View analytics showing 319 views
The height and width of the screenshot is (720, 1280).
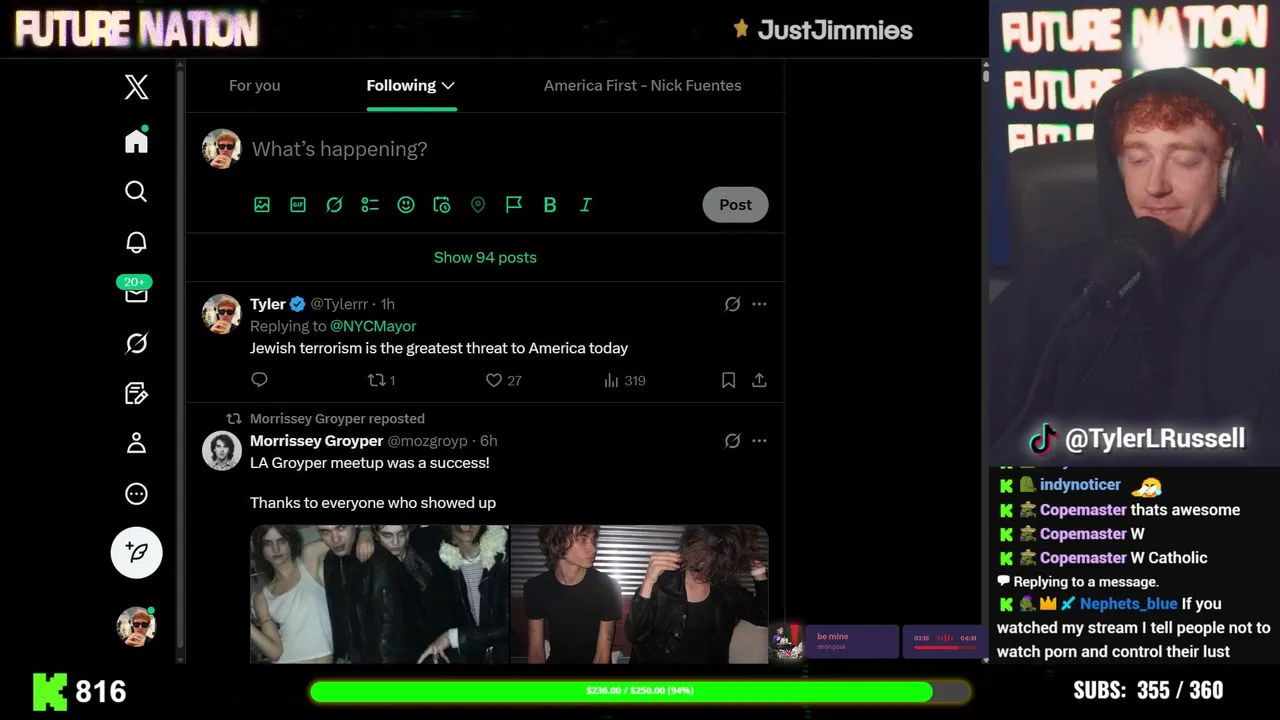click(x=625, y=380)
